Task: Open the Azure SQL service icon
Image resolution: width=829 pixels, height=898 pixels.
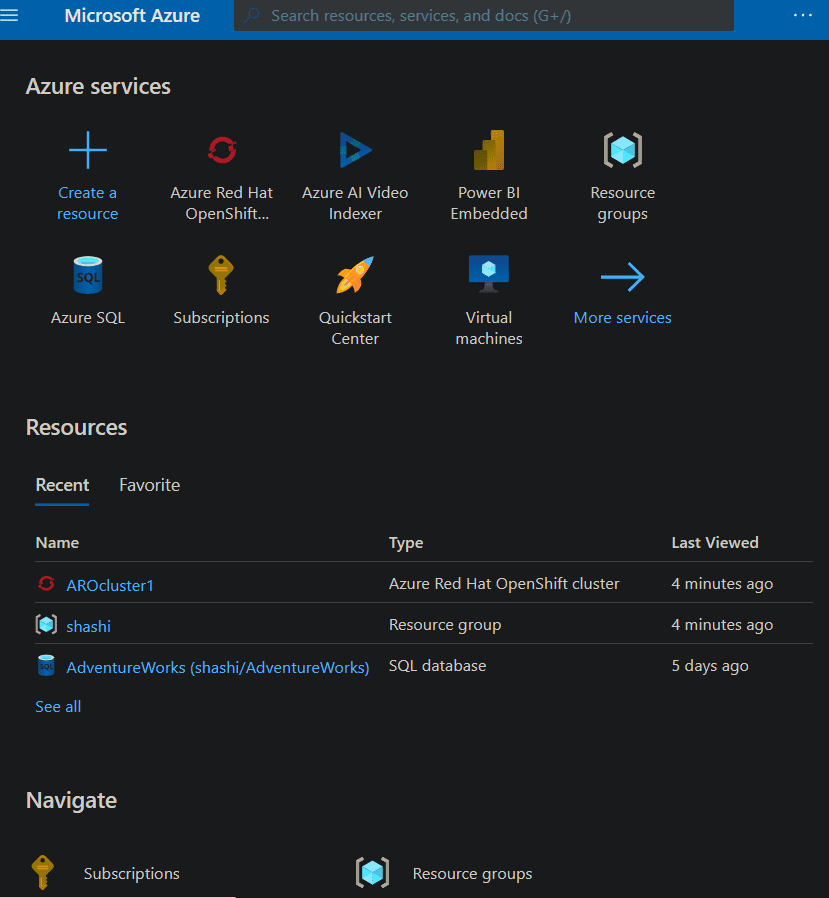Action: (x=88, y=276)
